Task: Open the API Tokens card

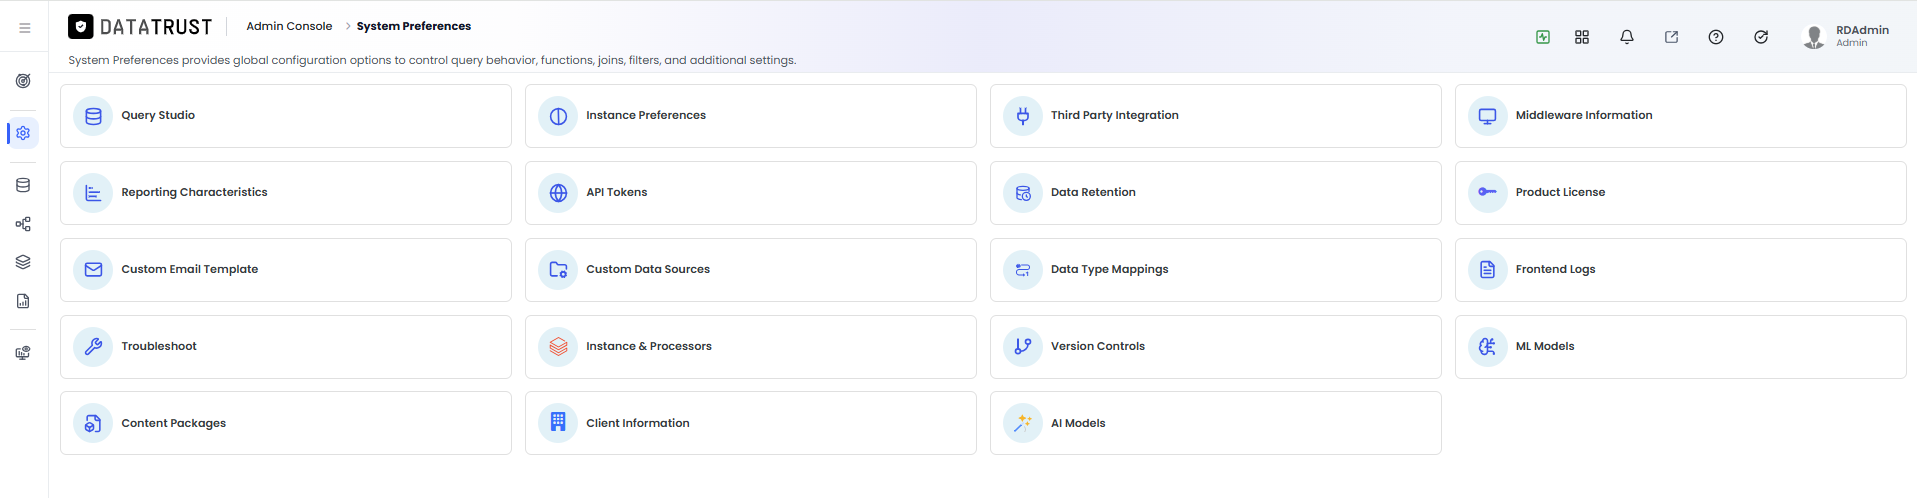Action: [x=751, y=193]
